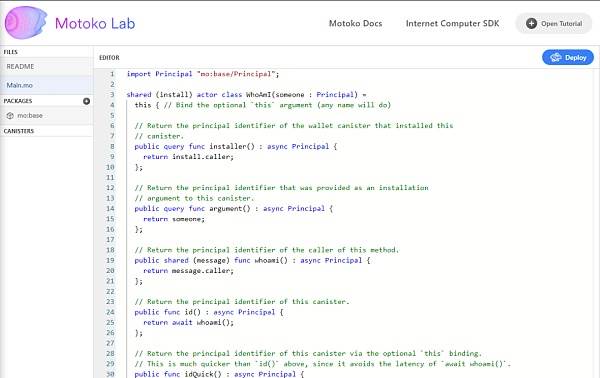Click the CANISTERS section header

click(x=19, y=131)
